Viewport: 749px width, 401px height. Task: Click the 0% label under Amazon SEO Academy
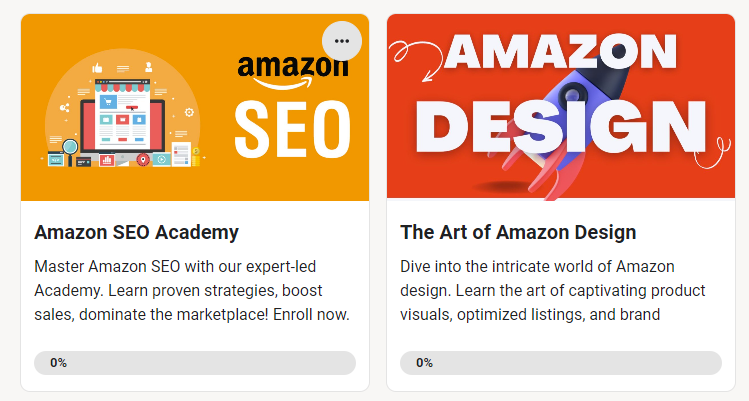pyautogui.click(x=58, y=363)
